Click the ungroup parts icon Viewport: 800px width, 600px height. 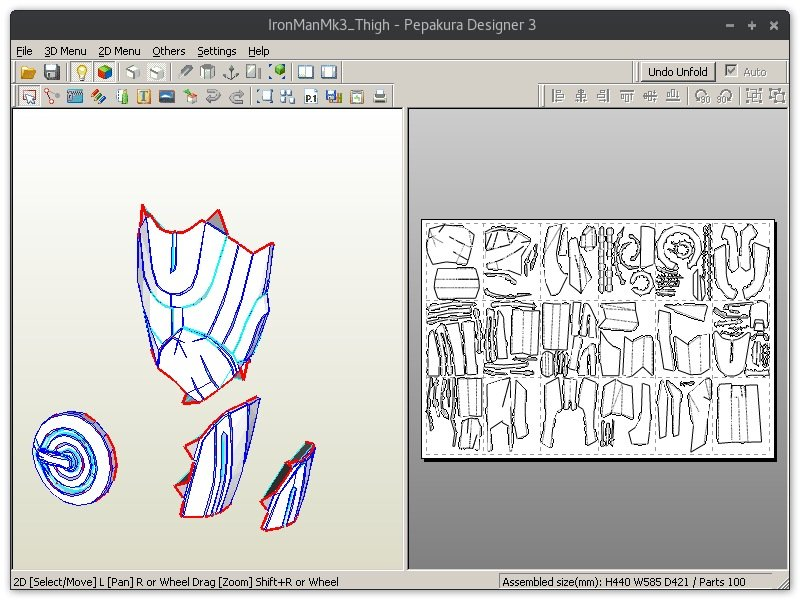(x=777, y=96)
